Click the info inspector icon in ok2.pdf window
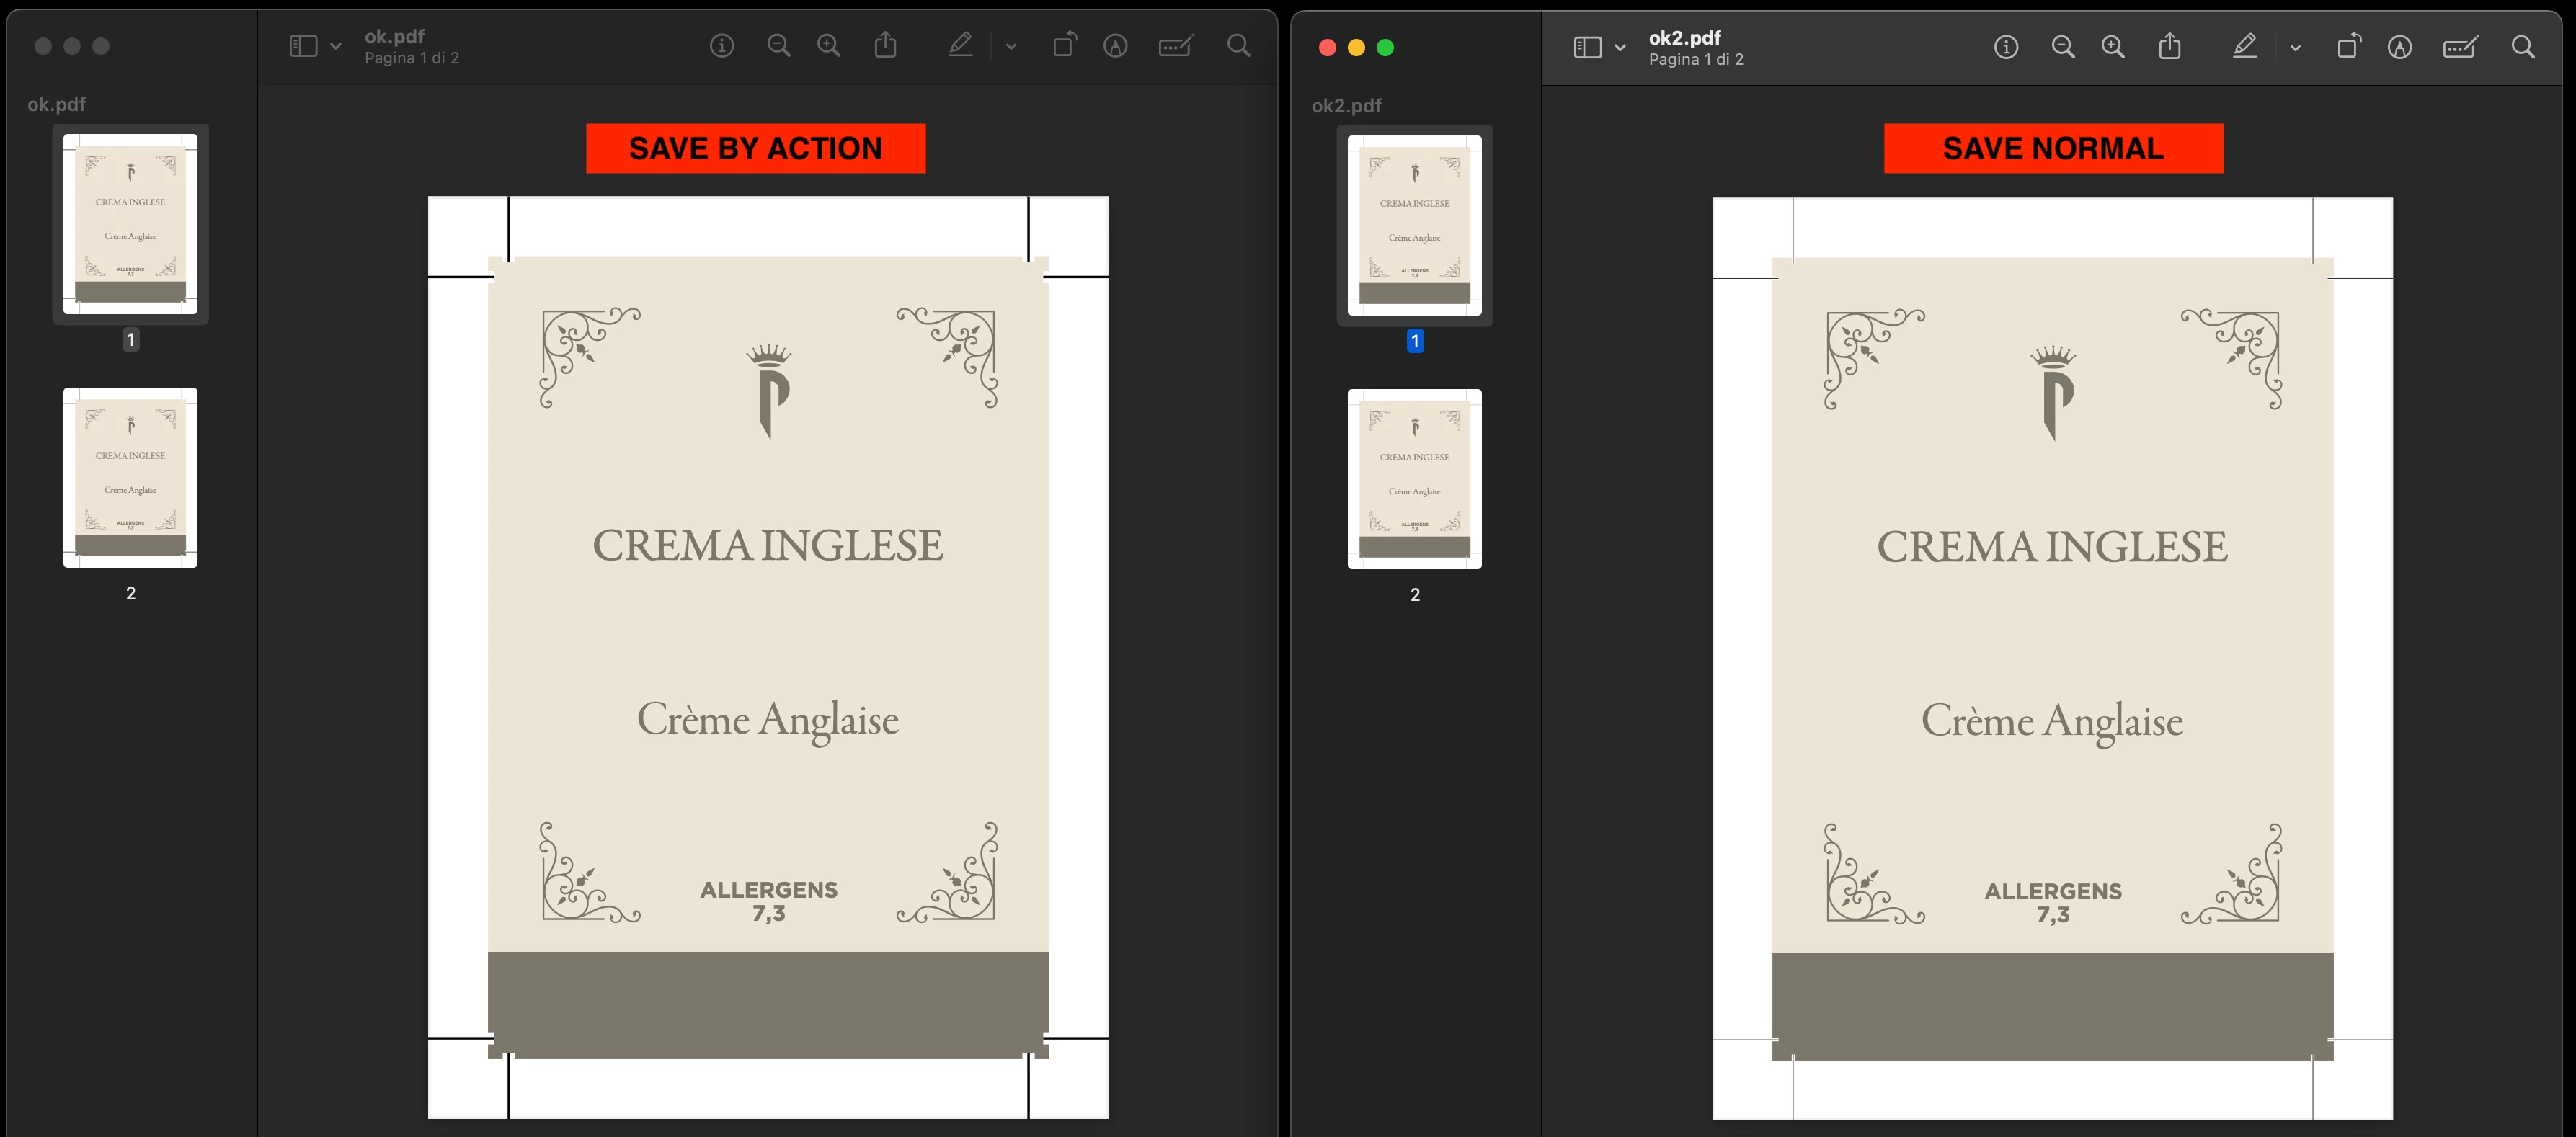The image size is (2576, 1137). pyautogui.click(x=2005, y=47)
